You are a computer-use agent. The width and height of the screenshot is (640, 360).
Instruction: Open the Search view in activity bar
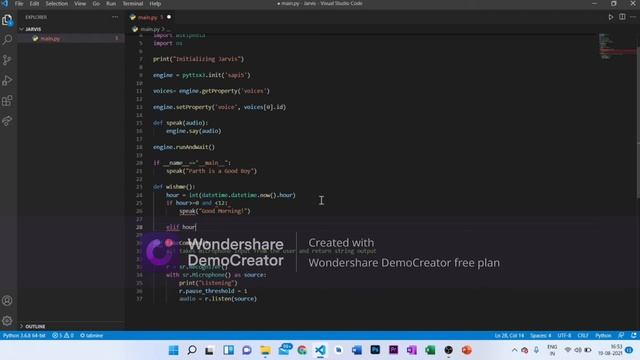pos(7,40)
